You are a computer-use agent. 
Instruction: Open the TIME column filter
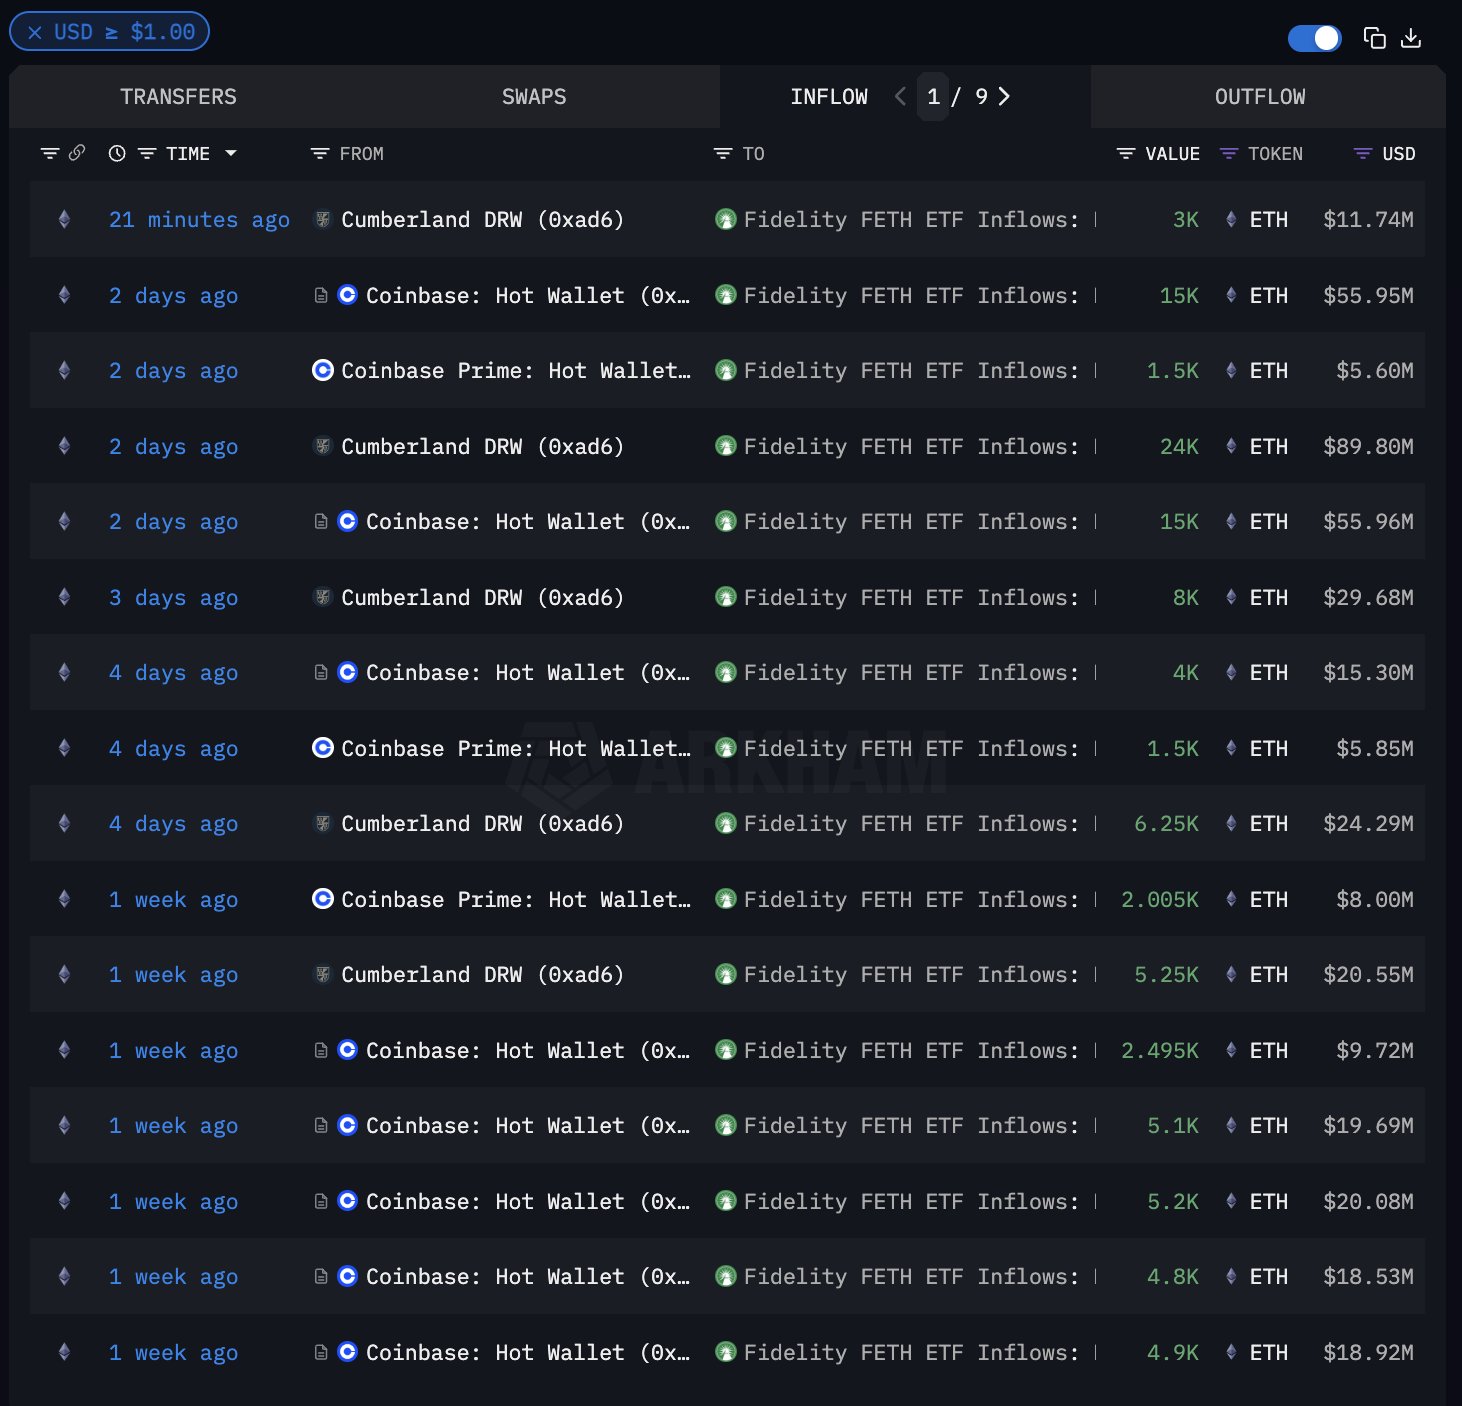point(147,153)
